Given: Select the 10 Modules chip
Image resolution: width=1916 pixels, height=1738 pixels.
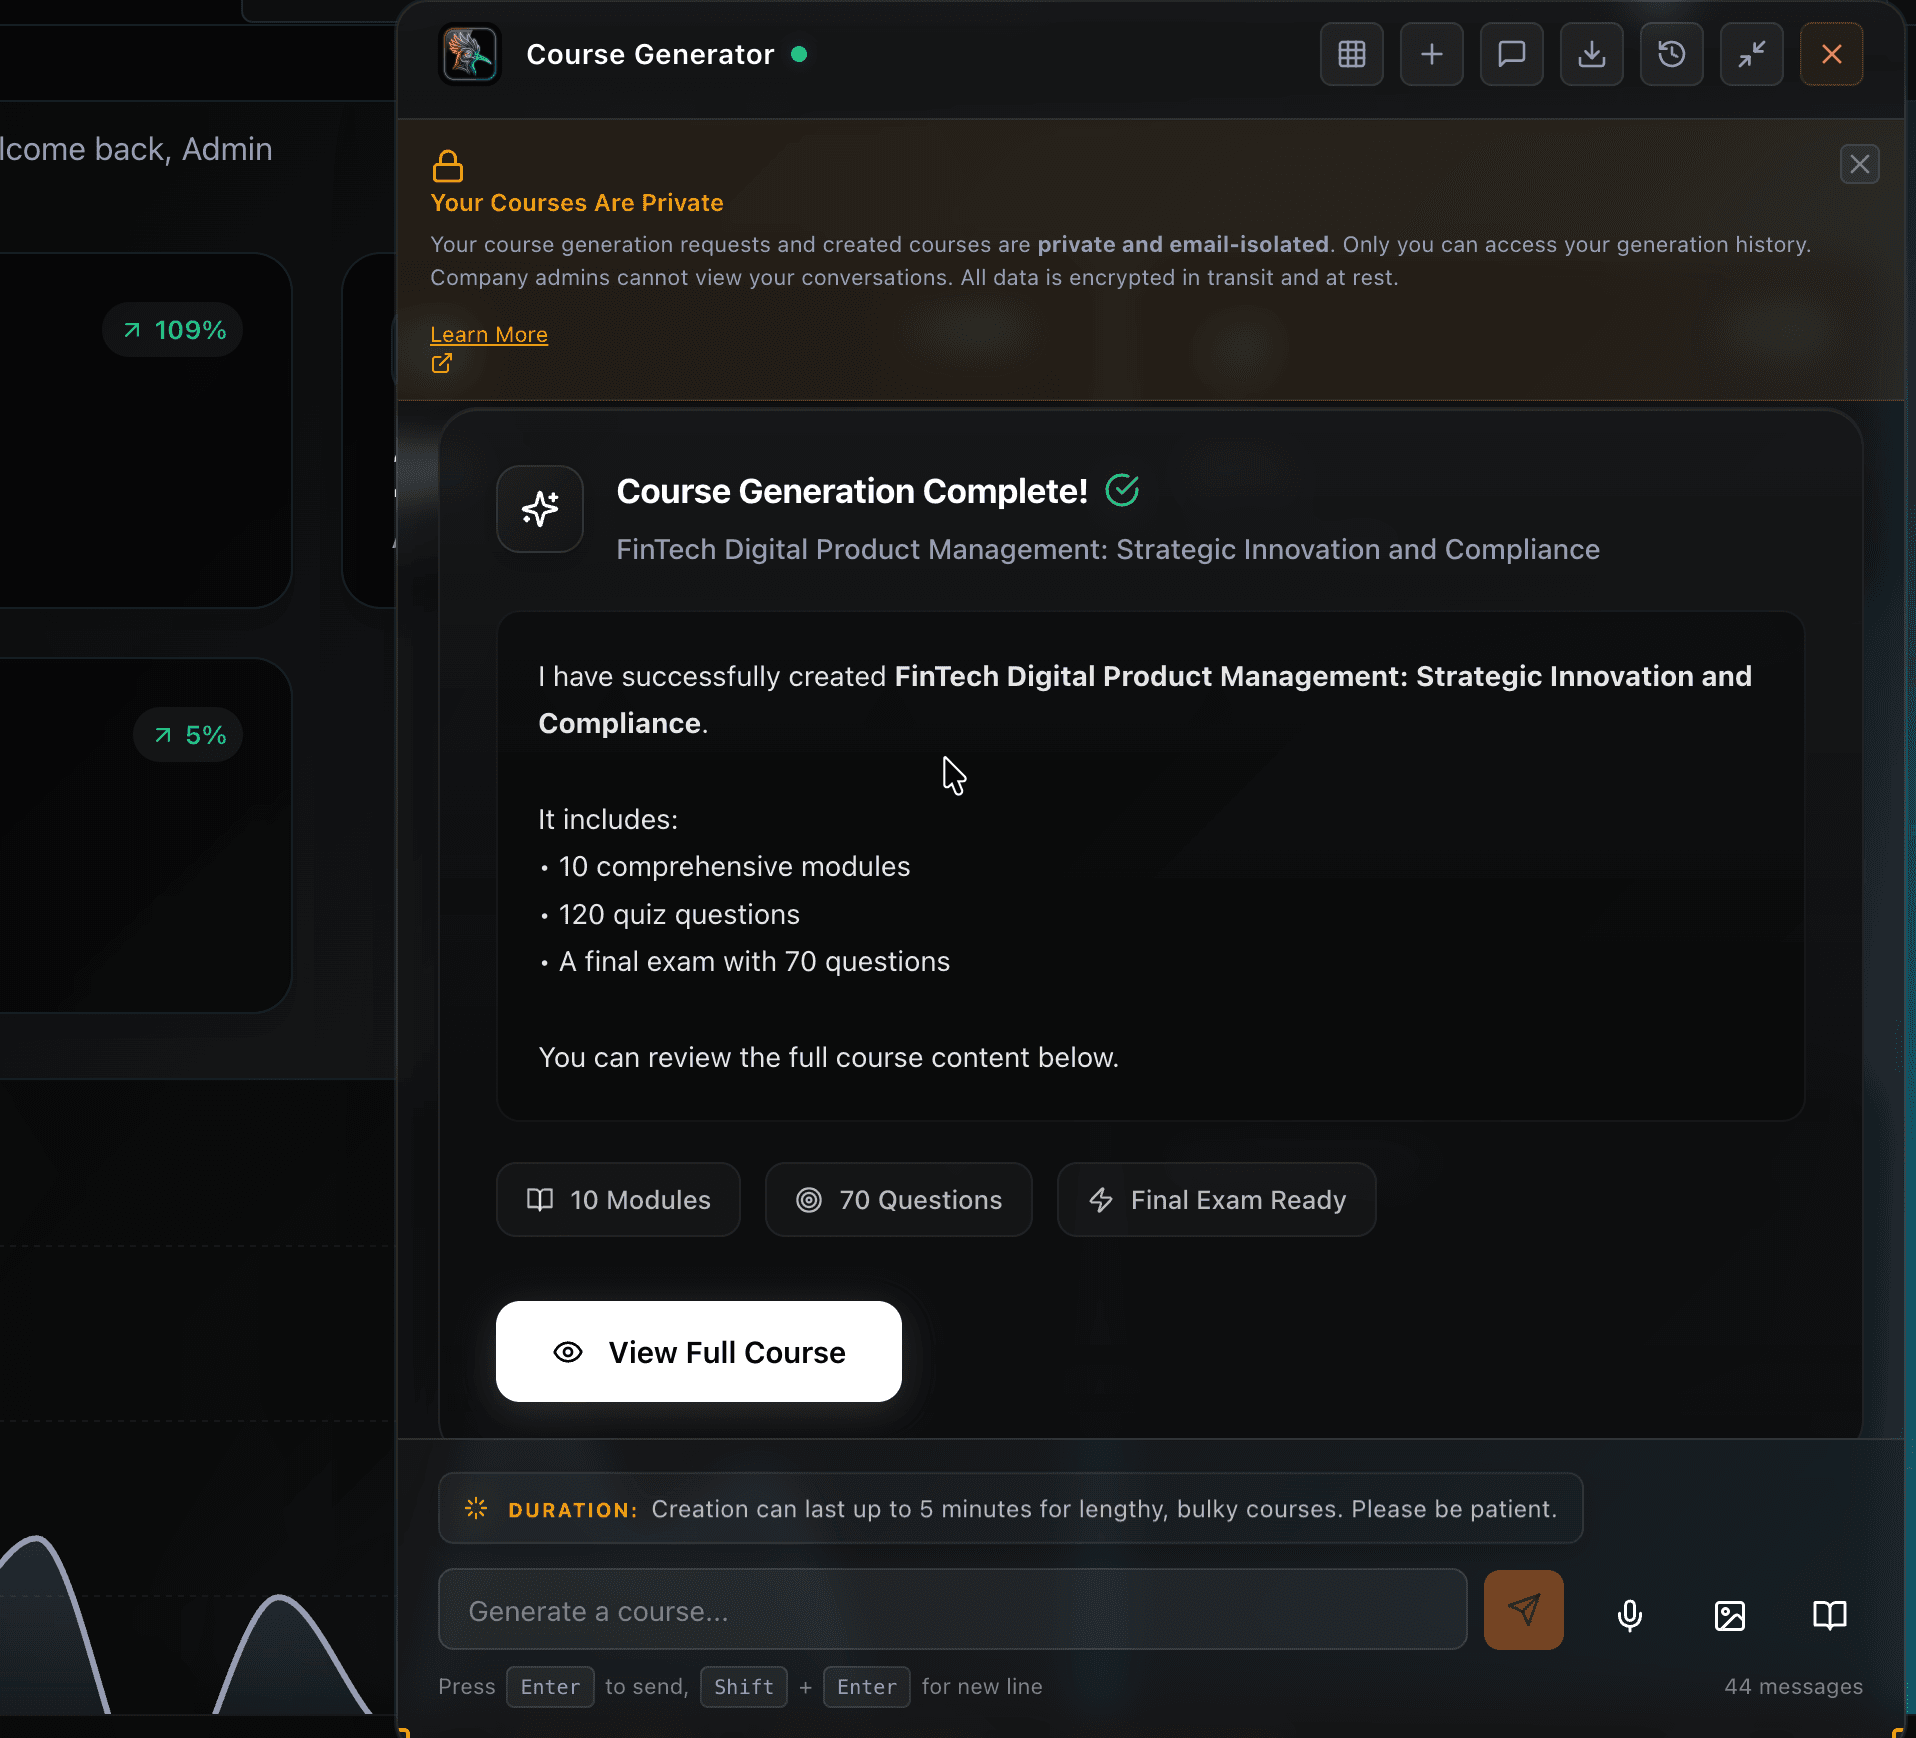Looking at the screenshot, I should 617,1199.
